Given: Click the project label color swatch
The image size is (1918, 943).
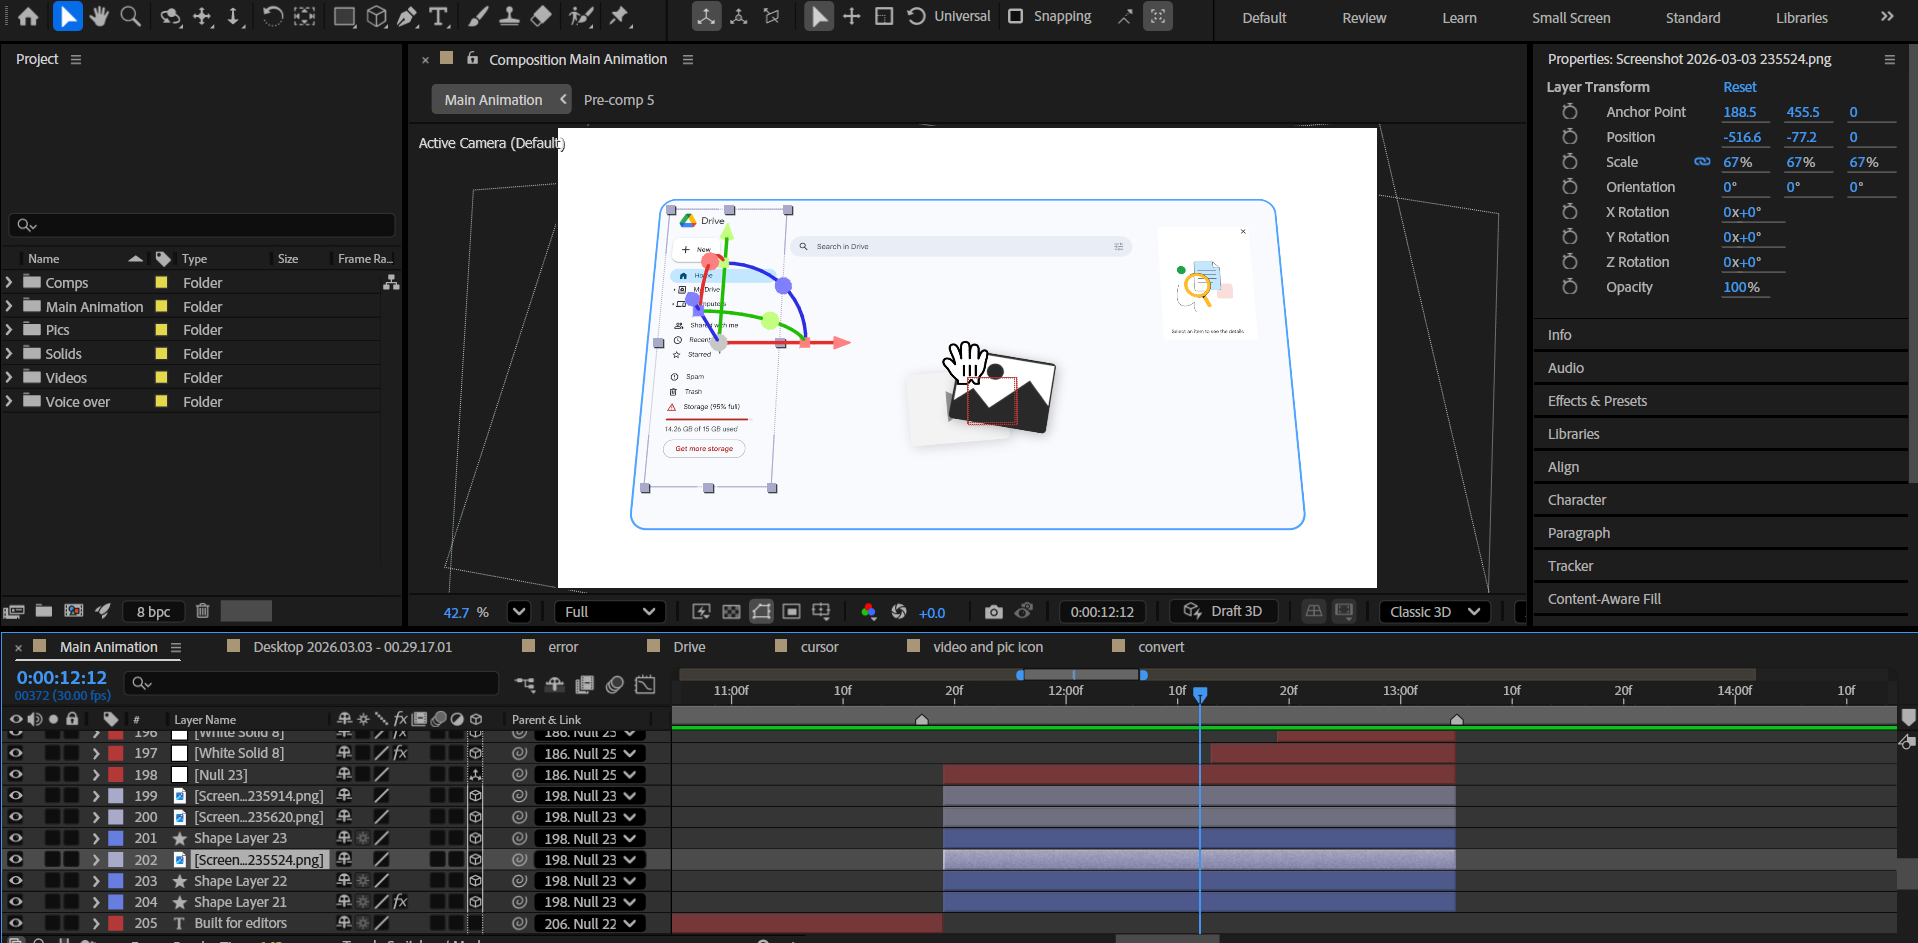Looking at the screenshot, I should coord(246,611).
